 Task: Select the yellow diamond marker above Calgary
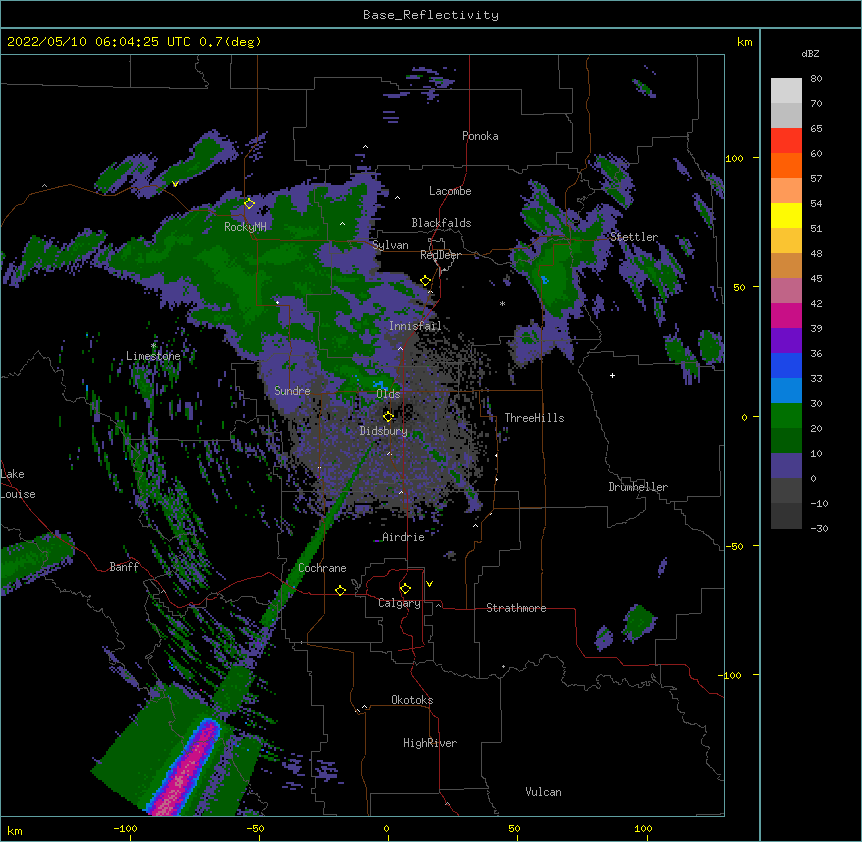click(405, 589)
